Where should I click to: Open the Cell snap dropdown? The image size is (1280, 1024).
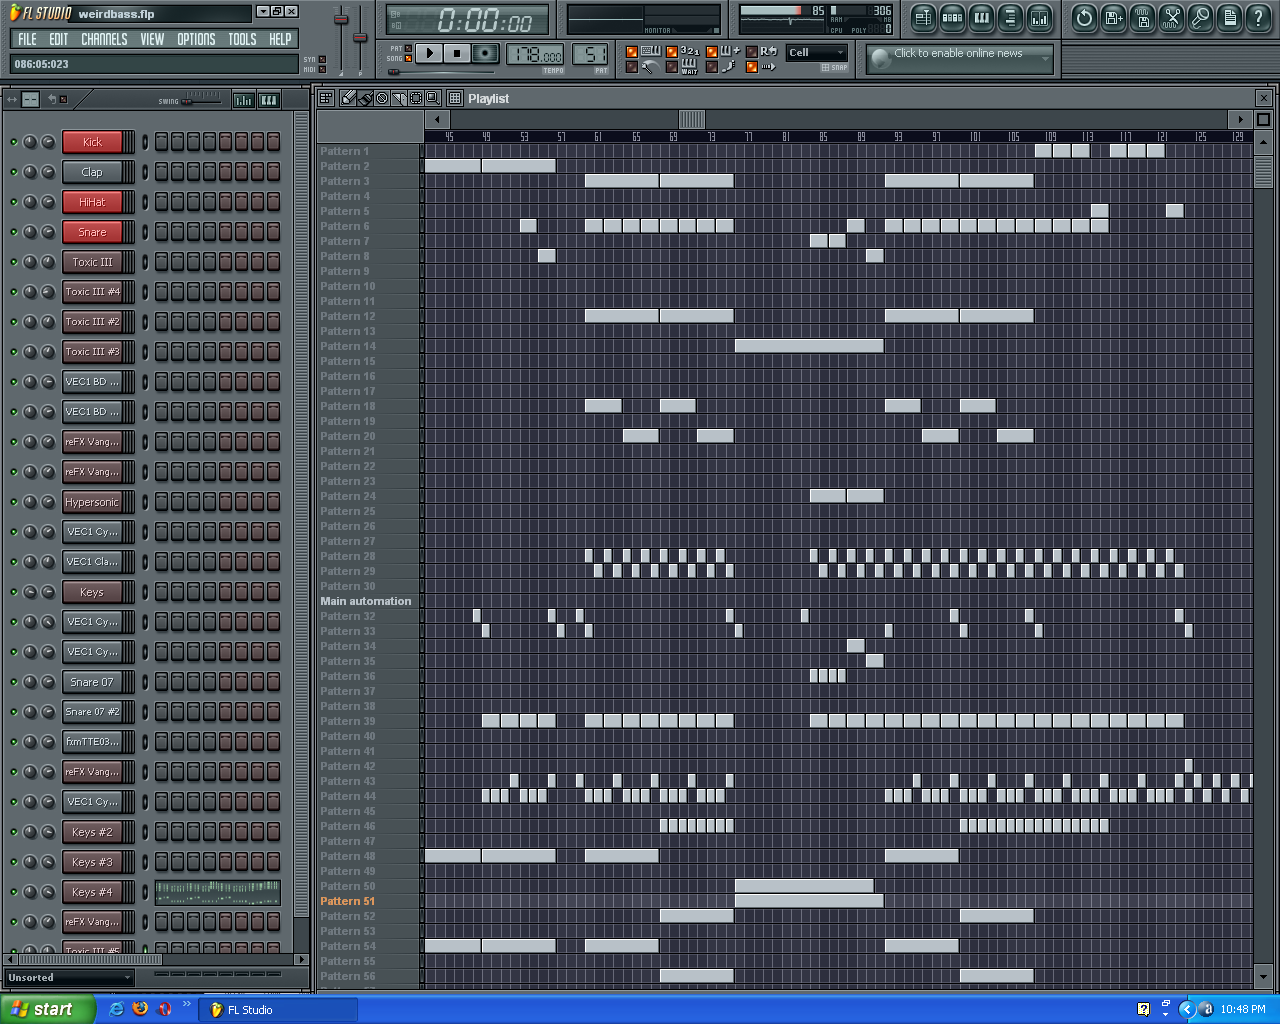[817, 53]
